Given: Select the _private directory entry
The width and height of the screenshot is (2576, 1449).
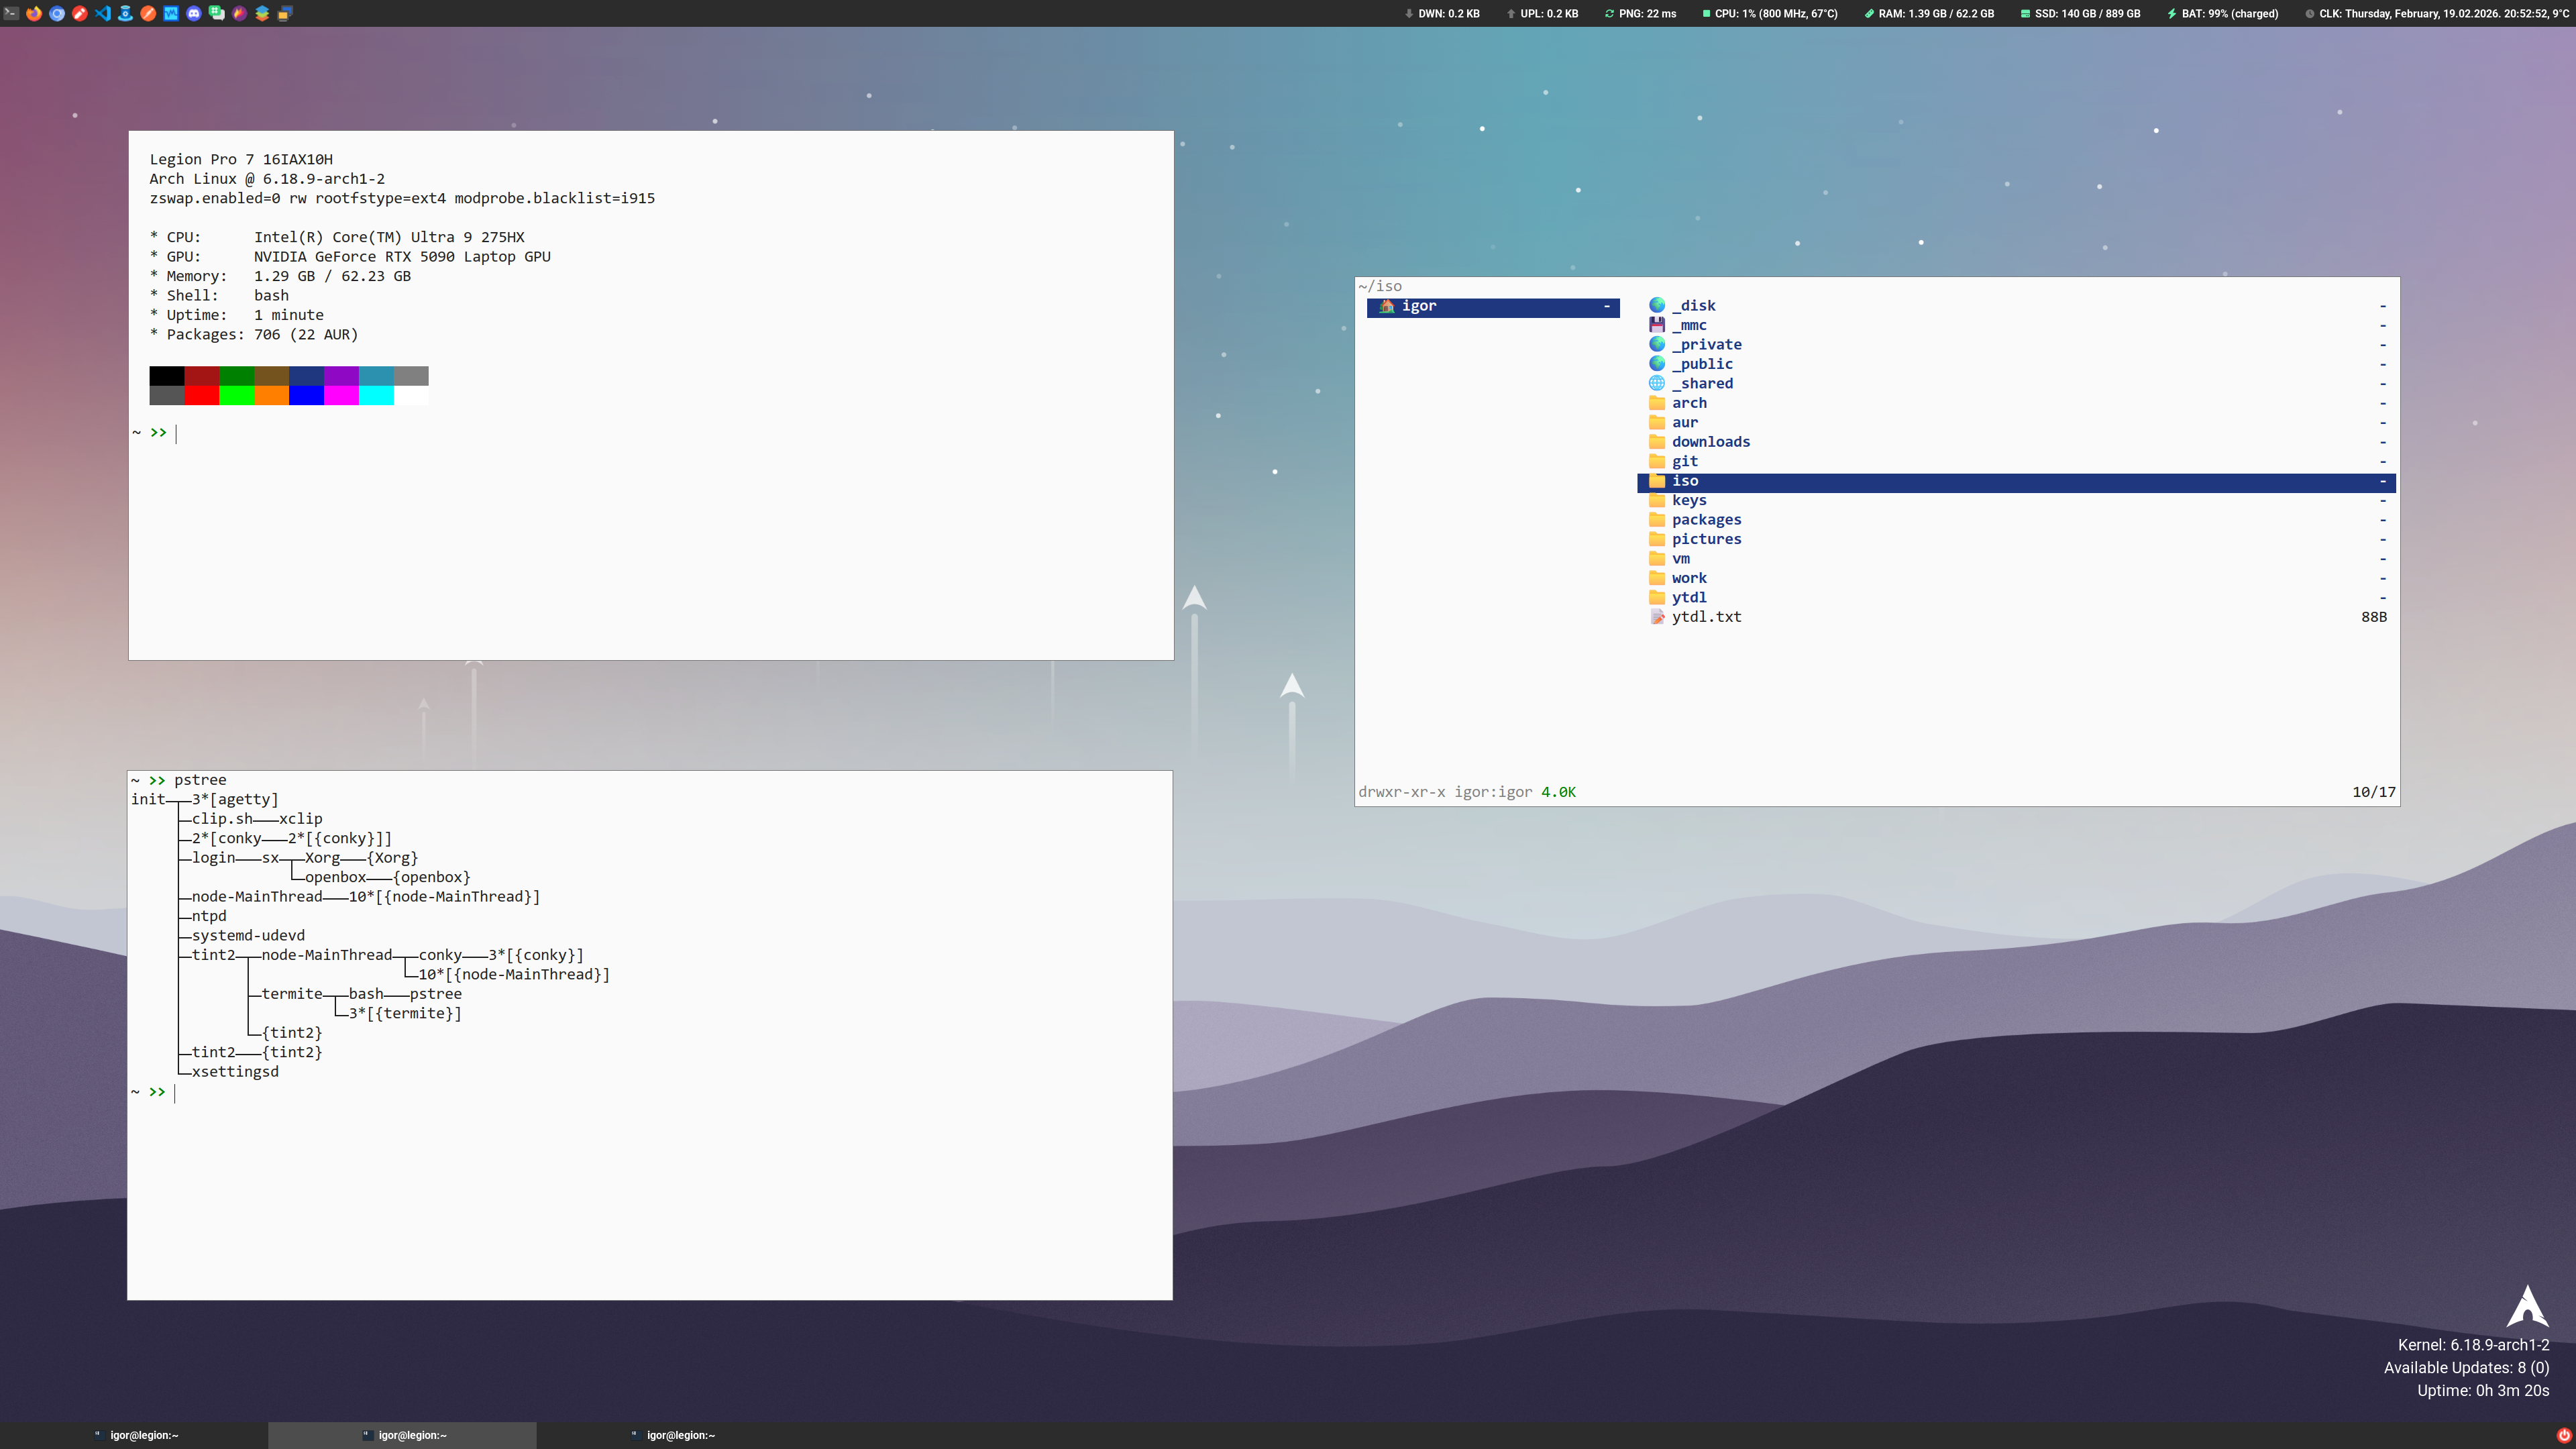Looking at the screenshot, I should tap(1706, 345).
